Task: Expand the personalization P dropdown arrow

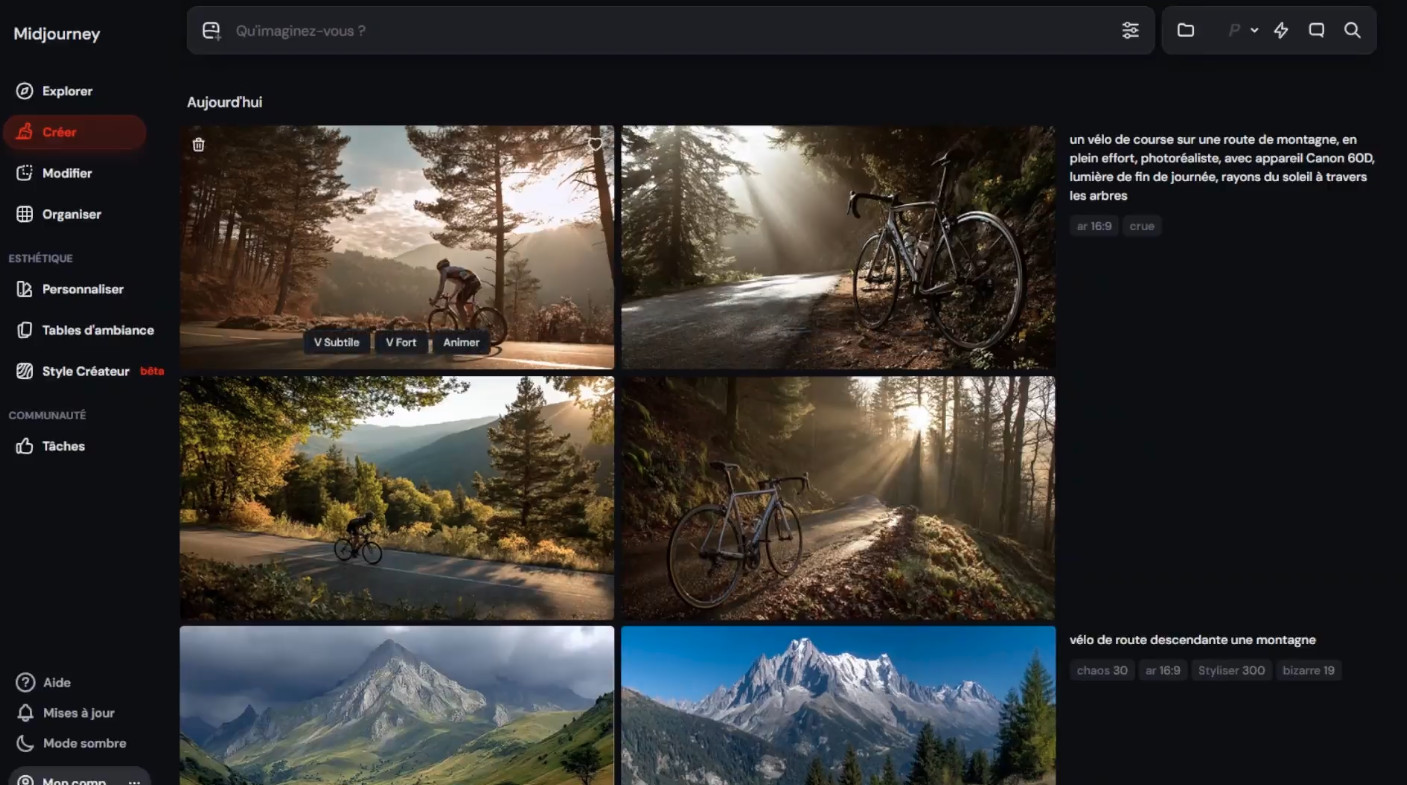Action: pos(1254,31)
